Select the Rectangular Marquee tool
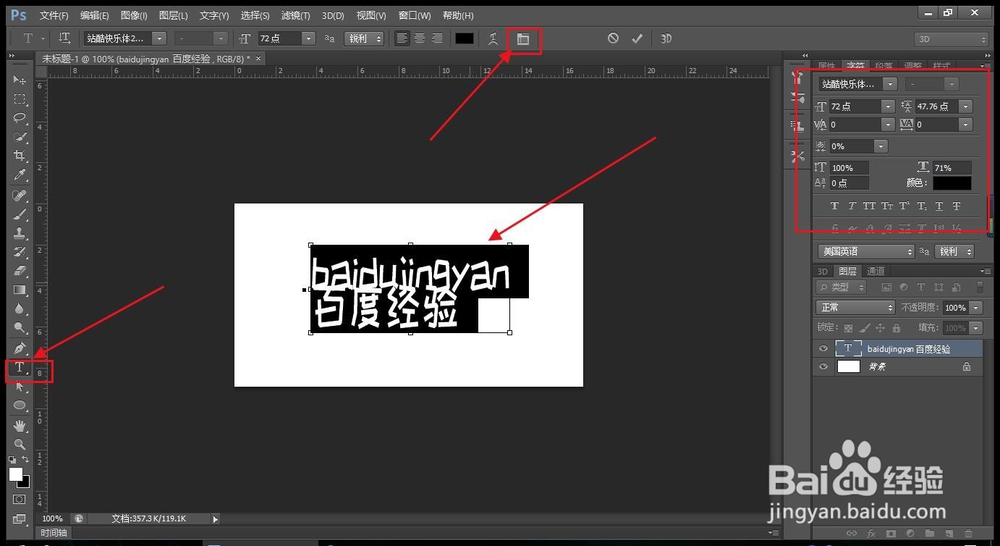 (20, 99)
